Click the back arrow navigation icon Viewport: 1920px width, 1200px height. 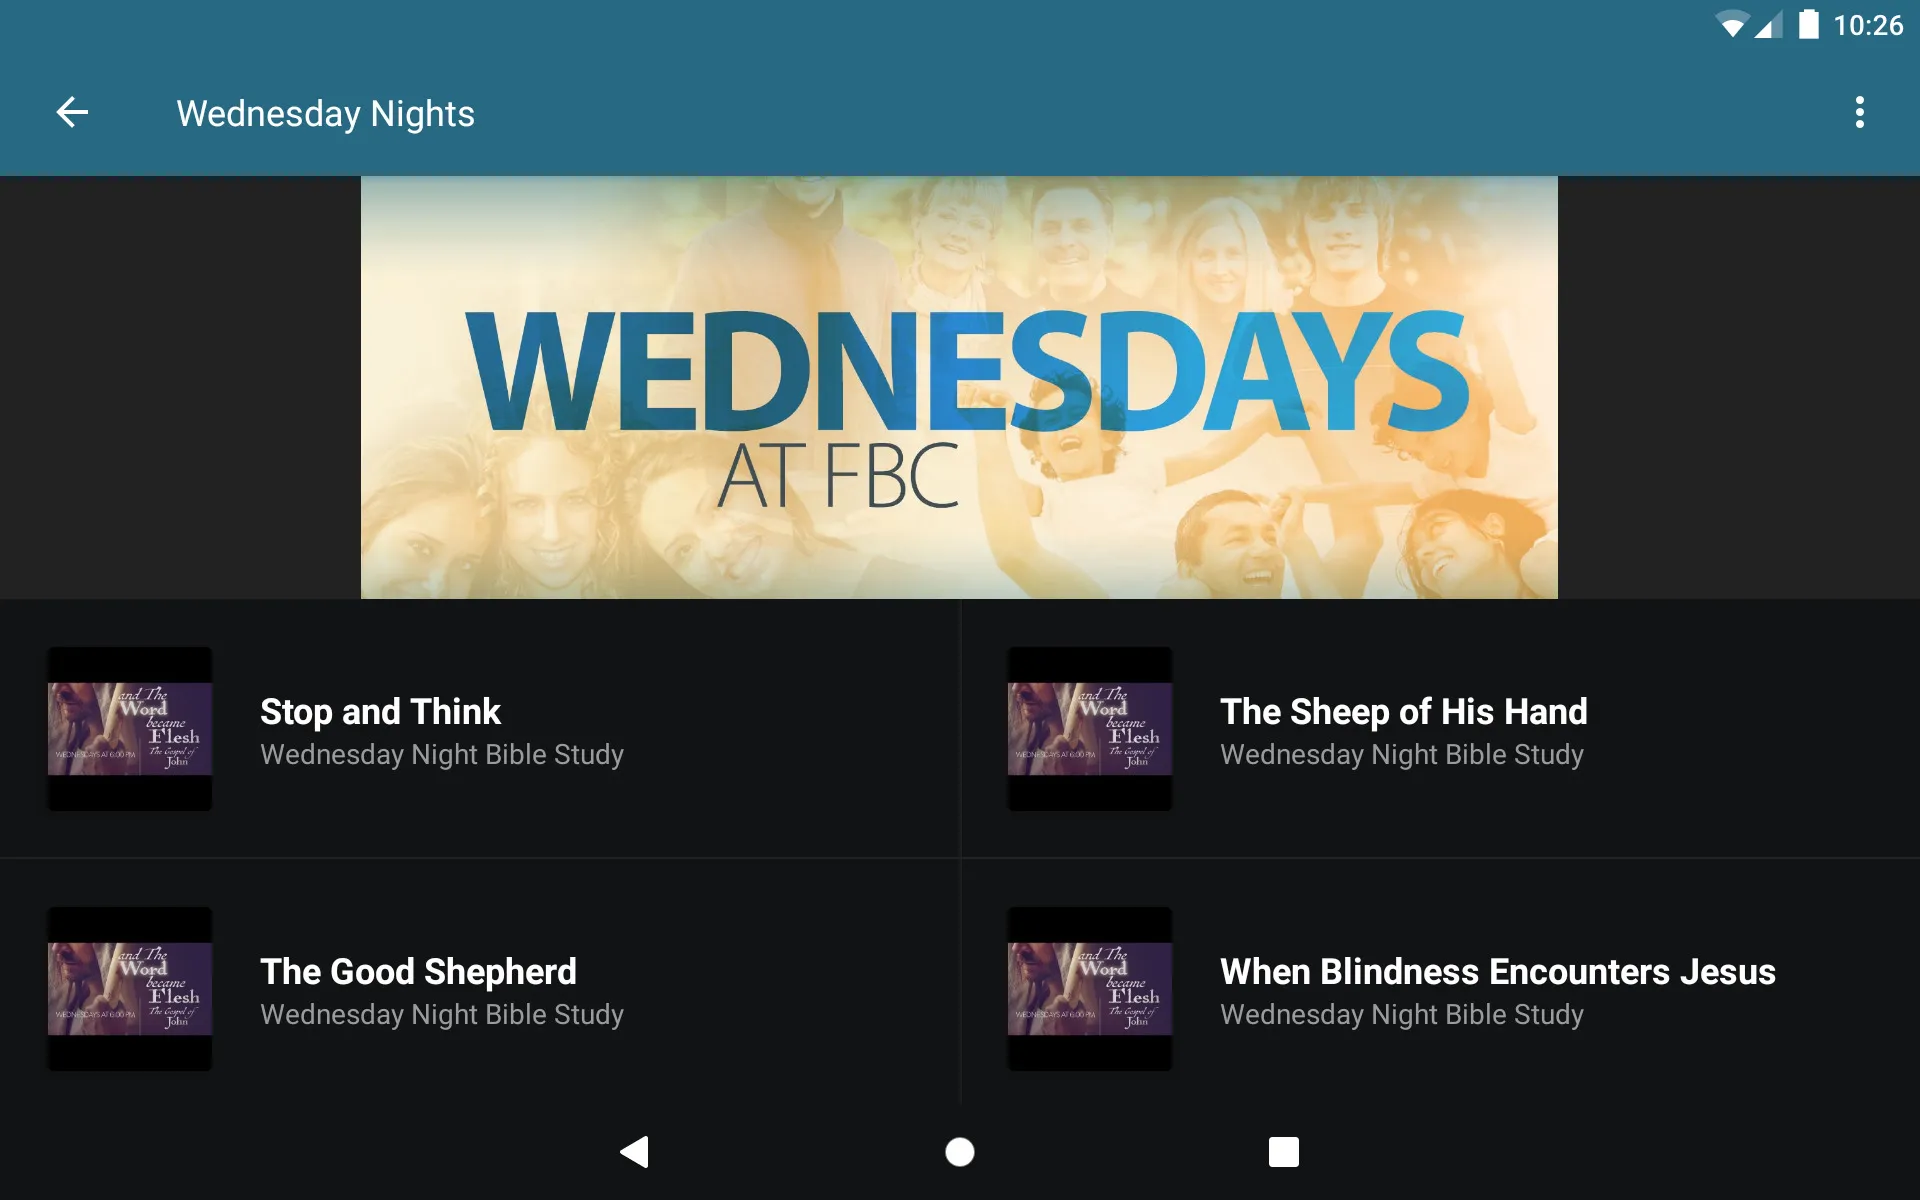(70, 112)
